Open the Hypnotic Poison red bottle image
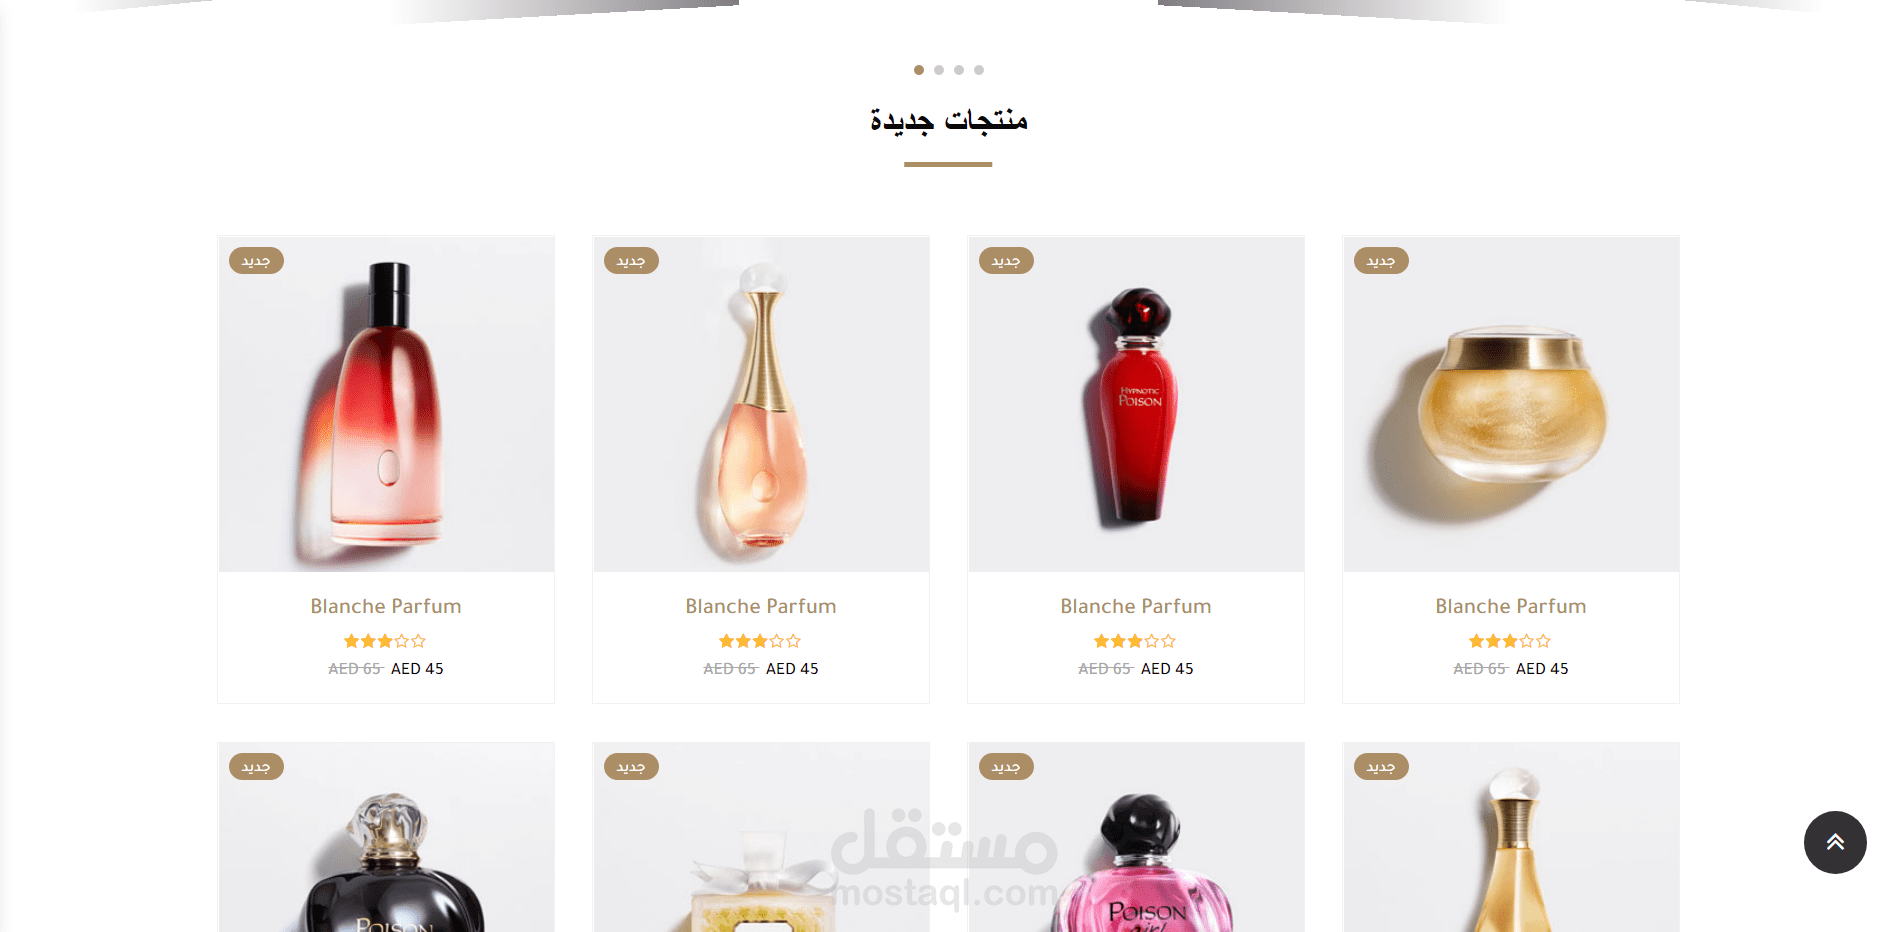Image resolution: width=1890 pixels, height=932 pixels. pos(1136,404)
